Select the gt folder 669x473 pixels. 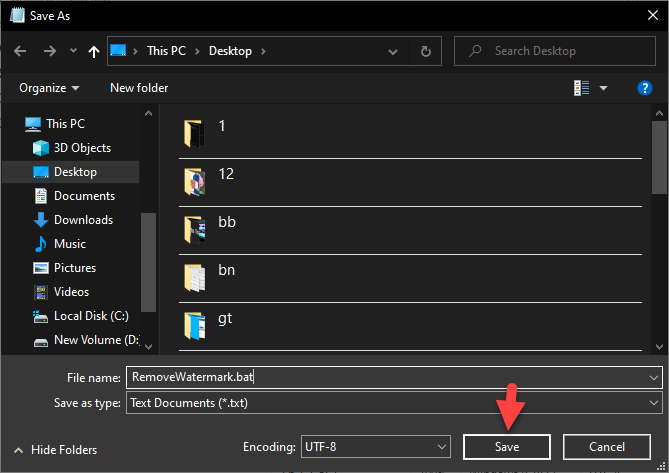(225, 318)
